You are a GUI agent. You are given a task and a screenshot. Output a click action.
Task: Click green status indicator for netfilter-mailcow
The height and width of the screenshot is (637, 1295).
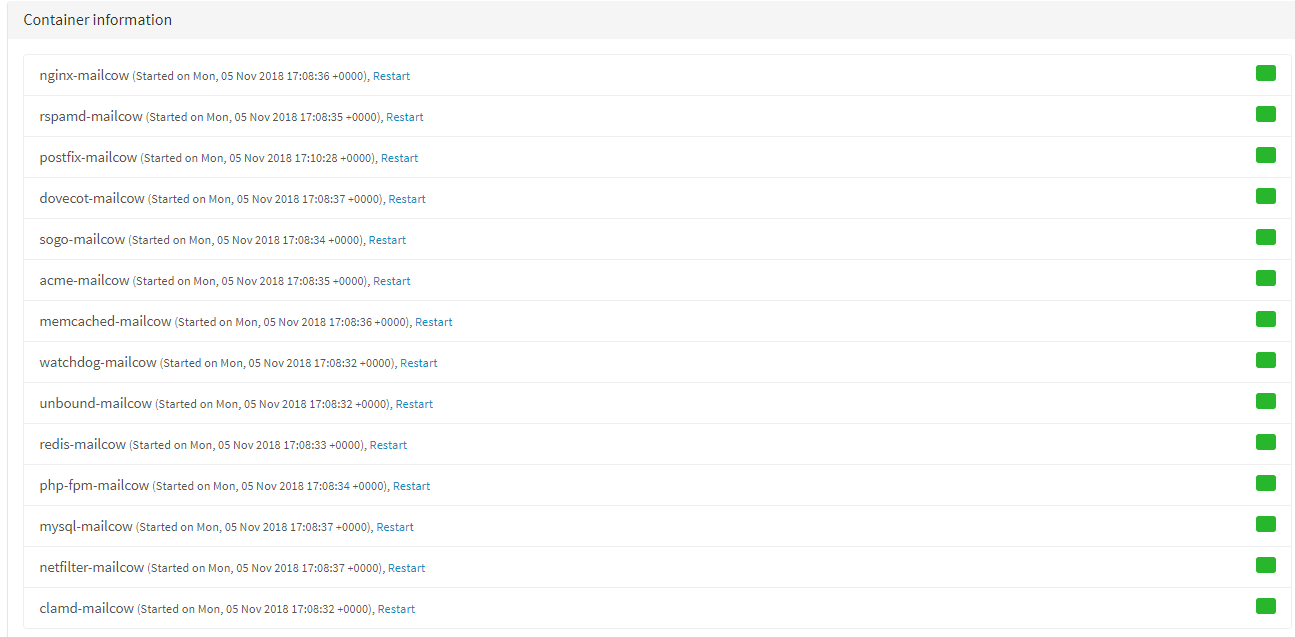click(1266, 565)
